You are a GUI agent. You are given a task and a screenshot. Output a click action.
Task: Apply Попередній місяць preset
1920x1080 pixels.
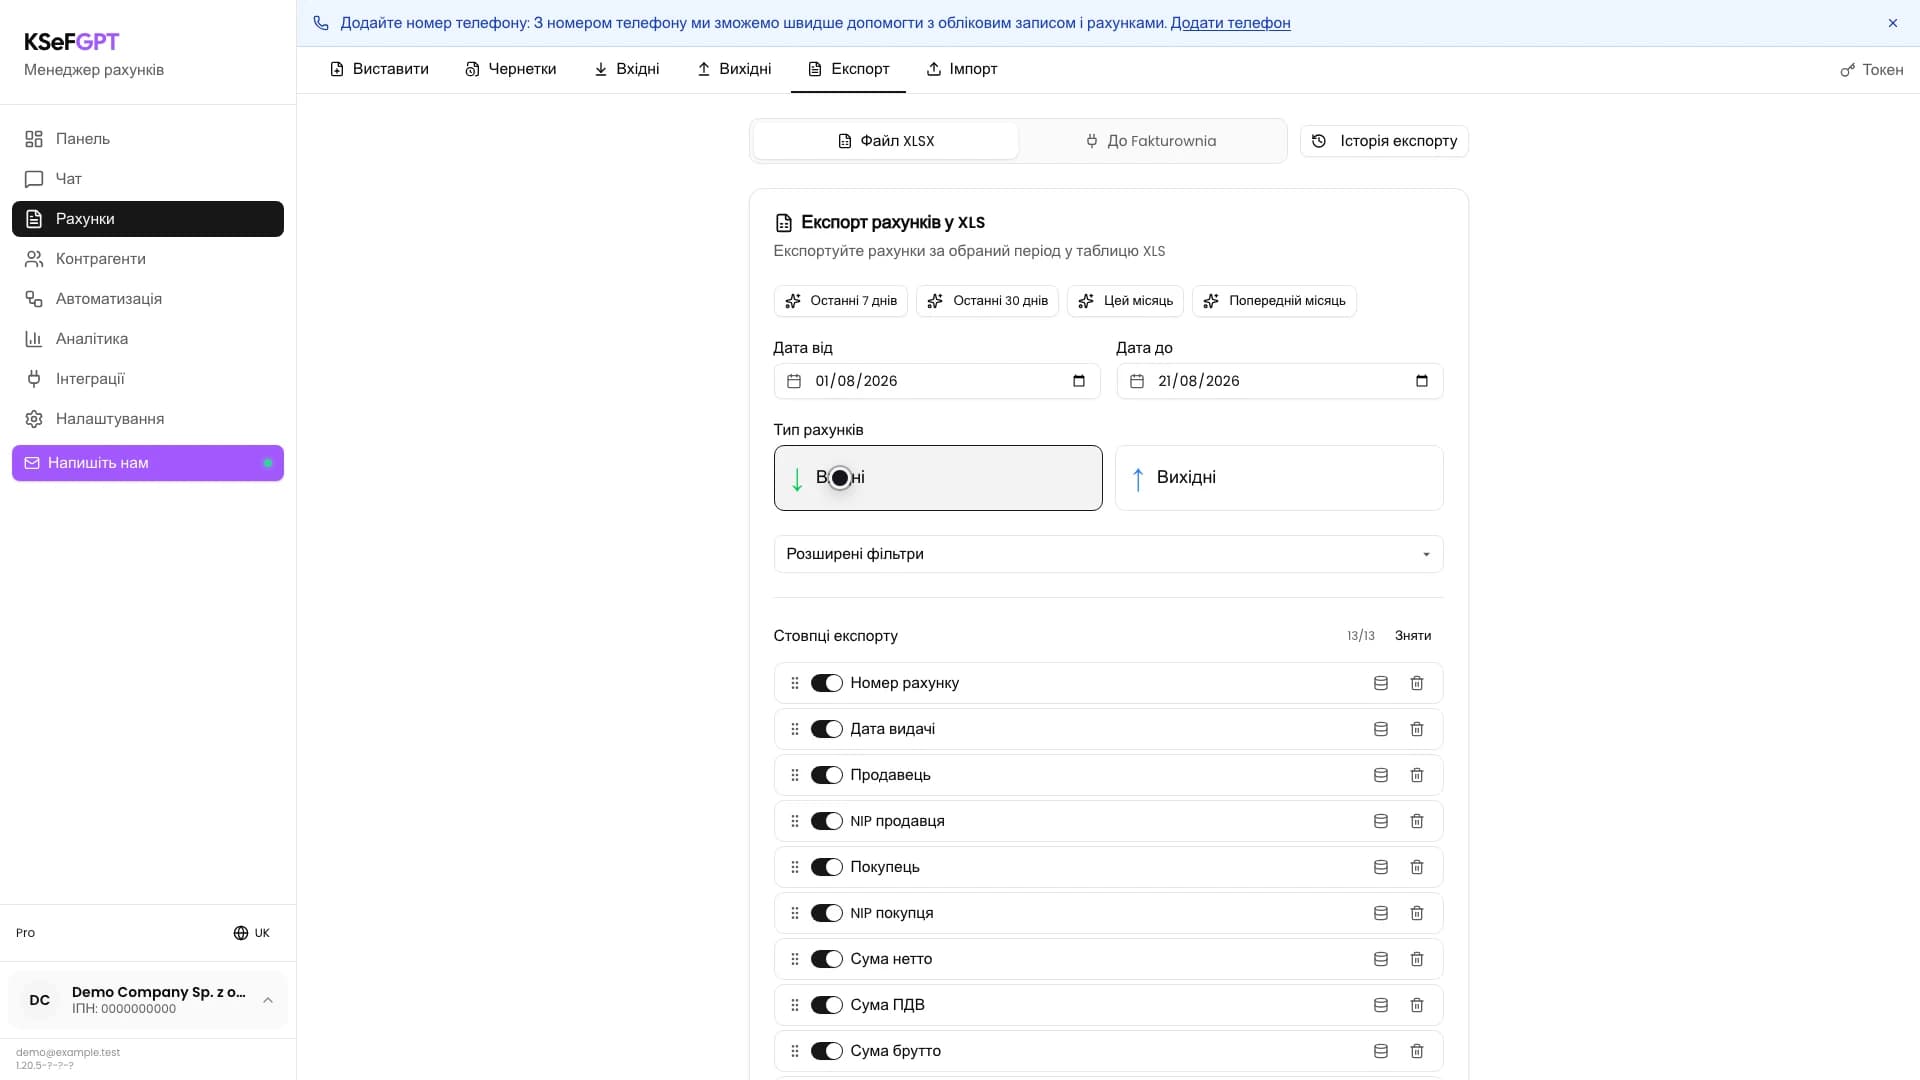coord(1274,301)
